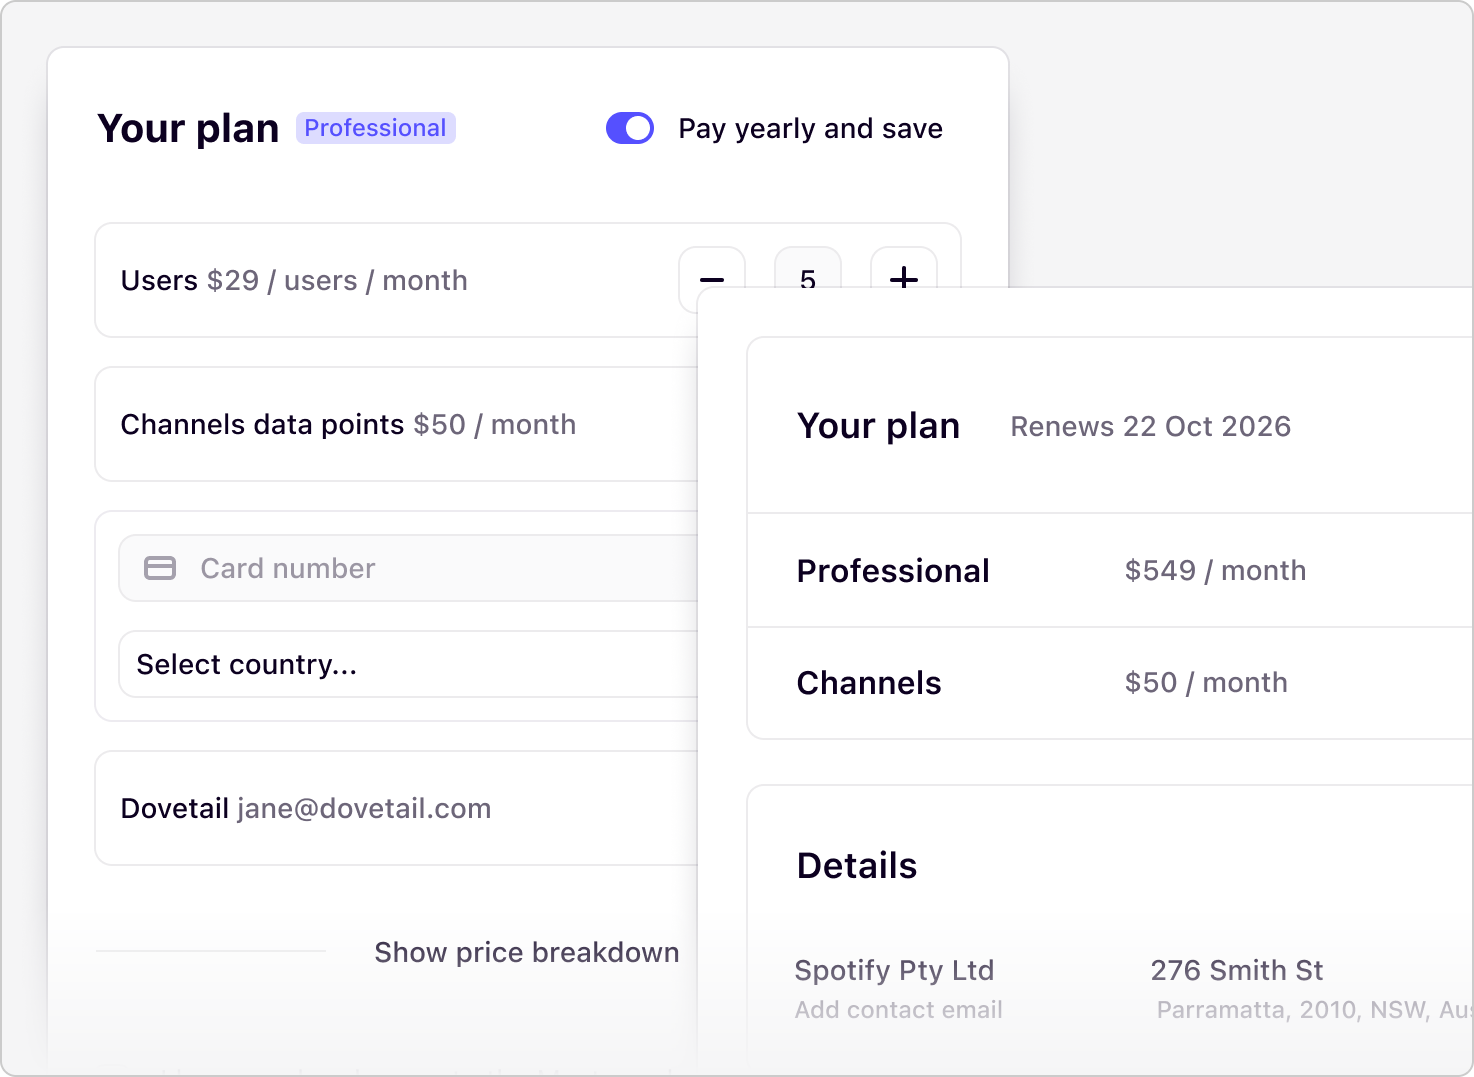Focus the Card number field
The height and width of the screenshot is (1077, 1474).
tap(408, 568)
